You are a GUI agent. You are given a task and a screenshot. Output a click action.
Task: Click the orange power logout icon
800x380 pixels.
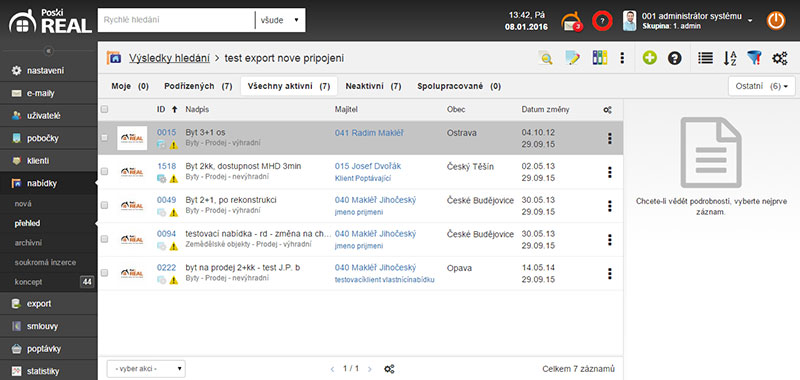776,20
